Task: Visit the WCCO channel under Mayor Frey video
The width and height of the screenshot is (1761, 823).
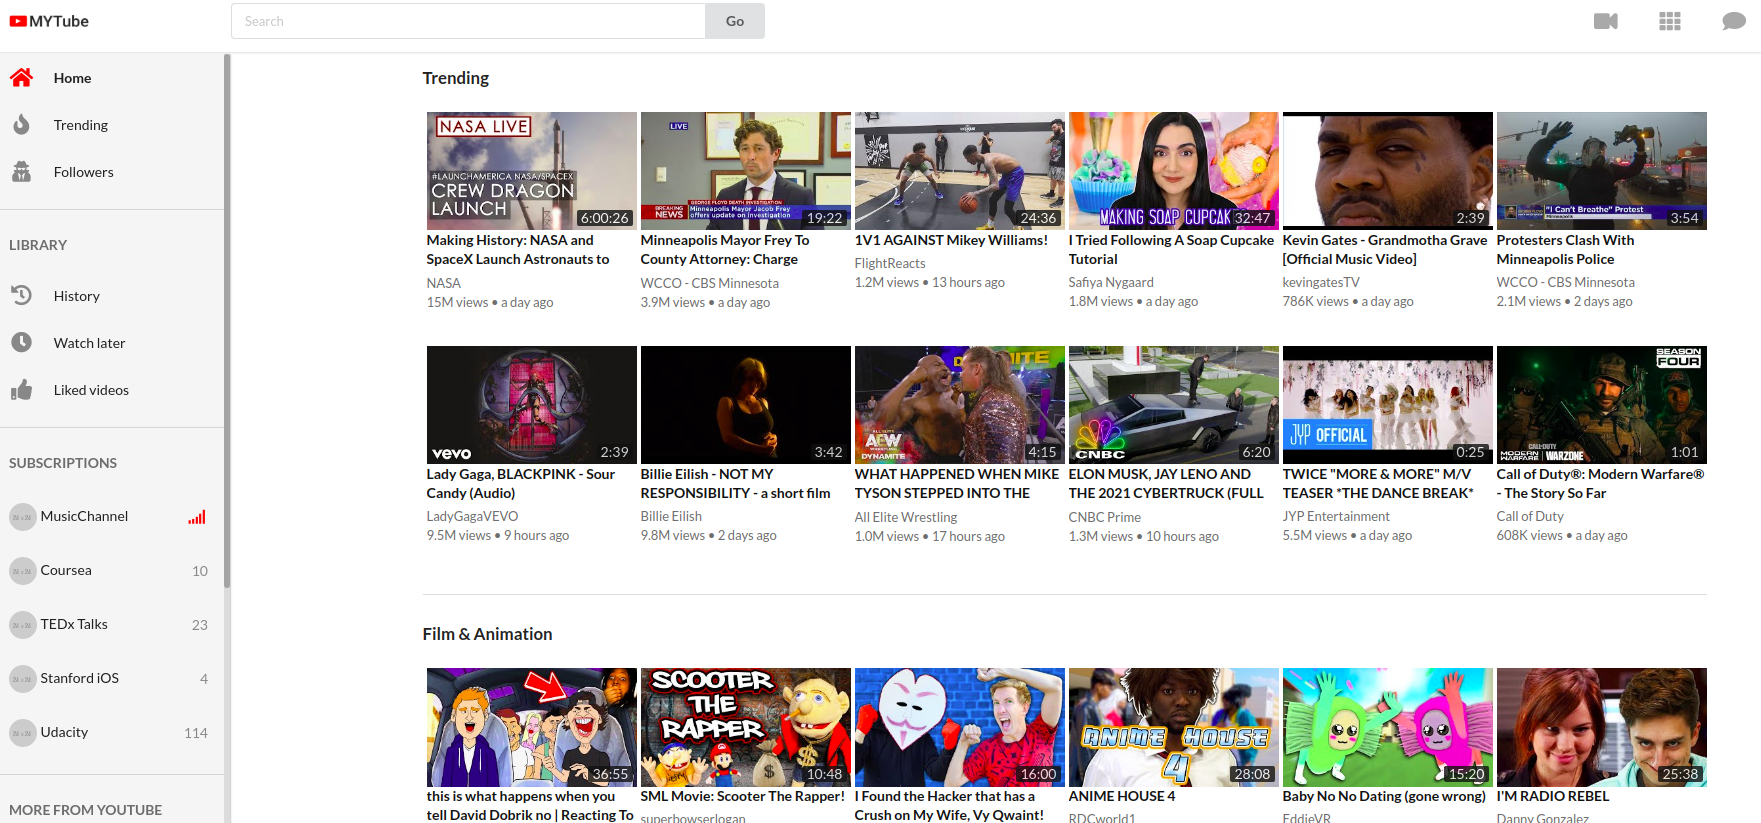Action: tap(710, 283)
